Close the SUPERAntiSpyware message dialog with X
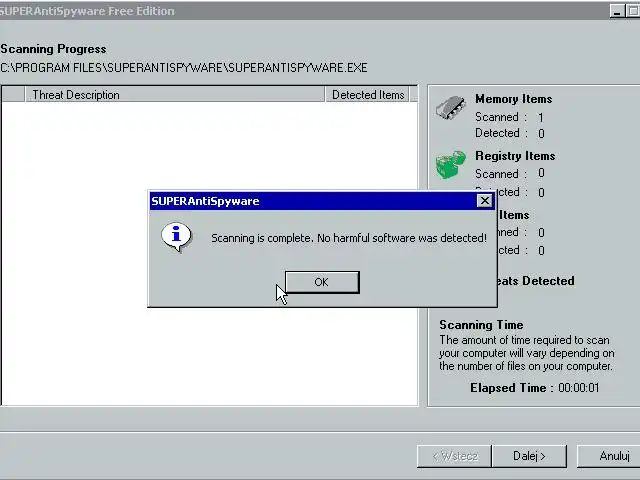The width and height of the screenshot is (640, 480). pos(484,201)
